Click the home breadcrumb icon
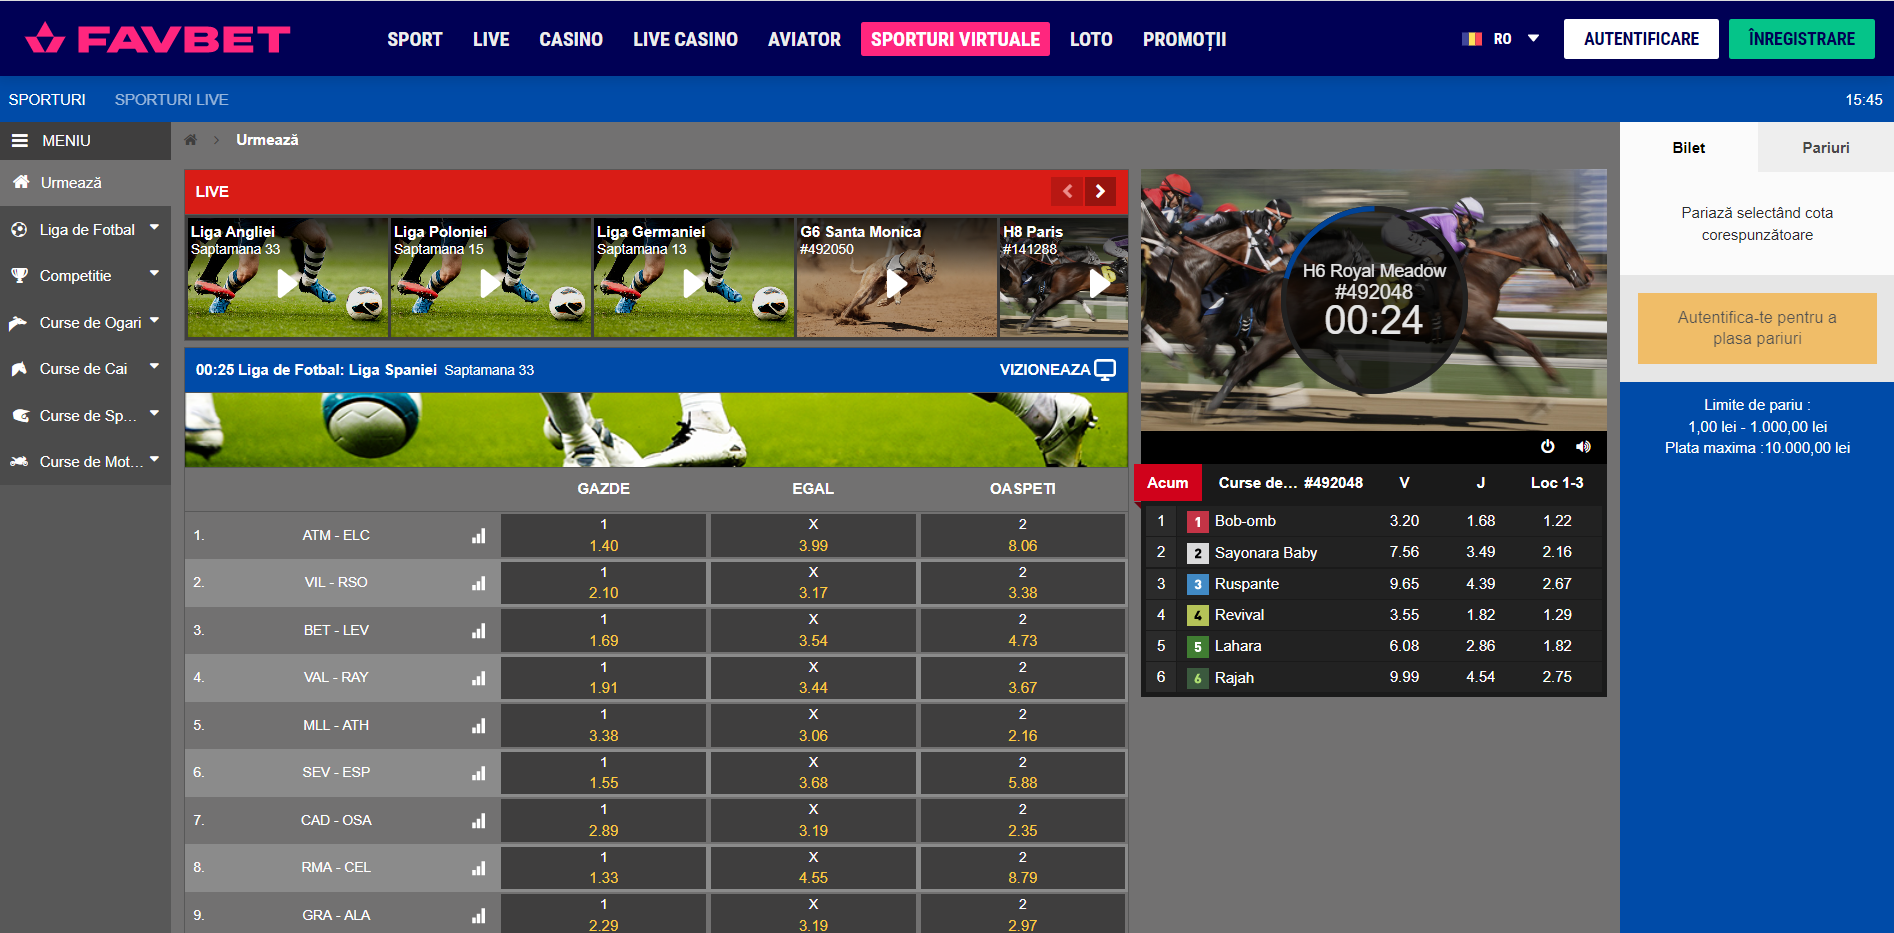Screen dimensions: 1894x933 (190, 140)
